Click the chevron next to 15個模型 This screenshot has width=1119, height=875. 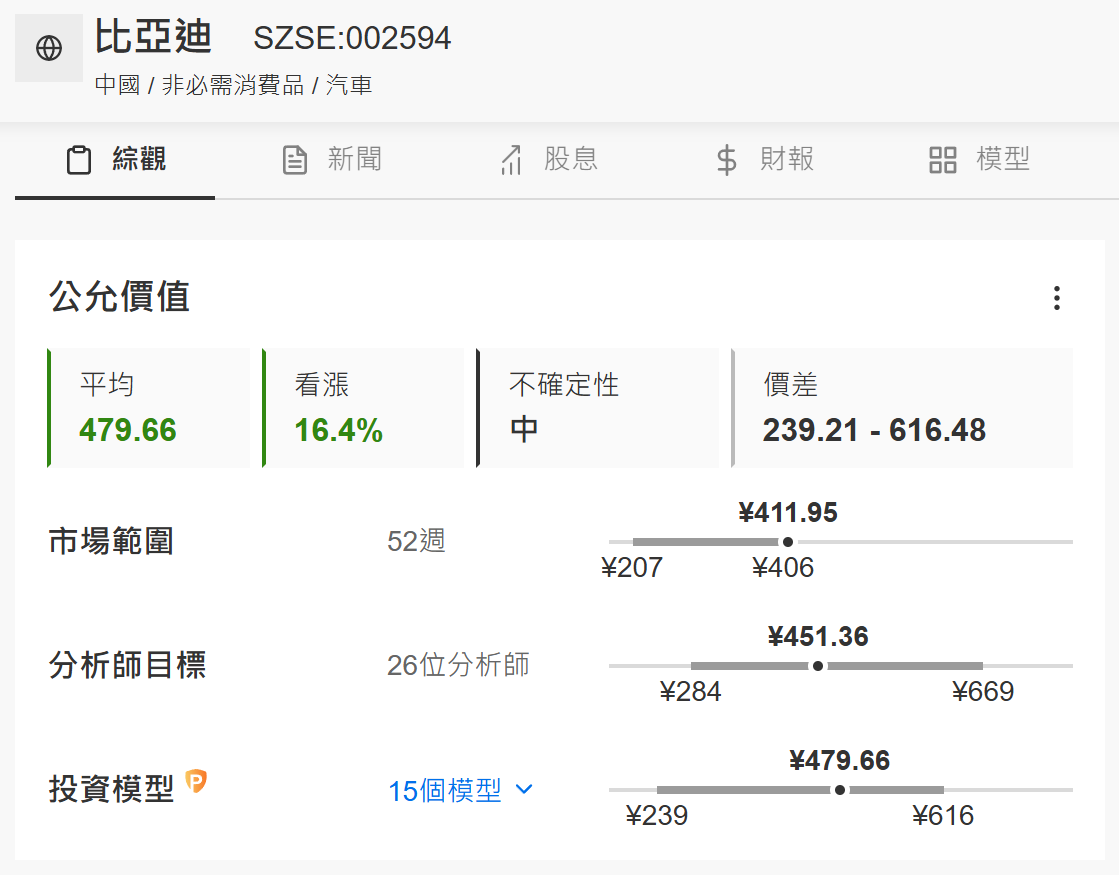coord(524,789)
